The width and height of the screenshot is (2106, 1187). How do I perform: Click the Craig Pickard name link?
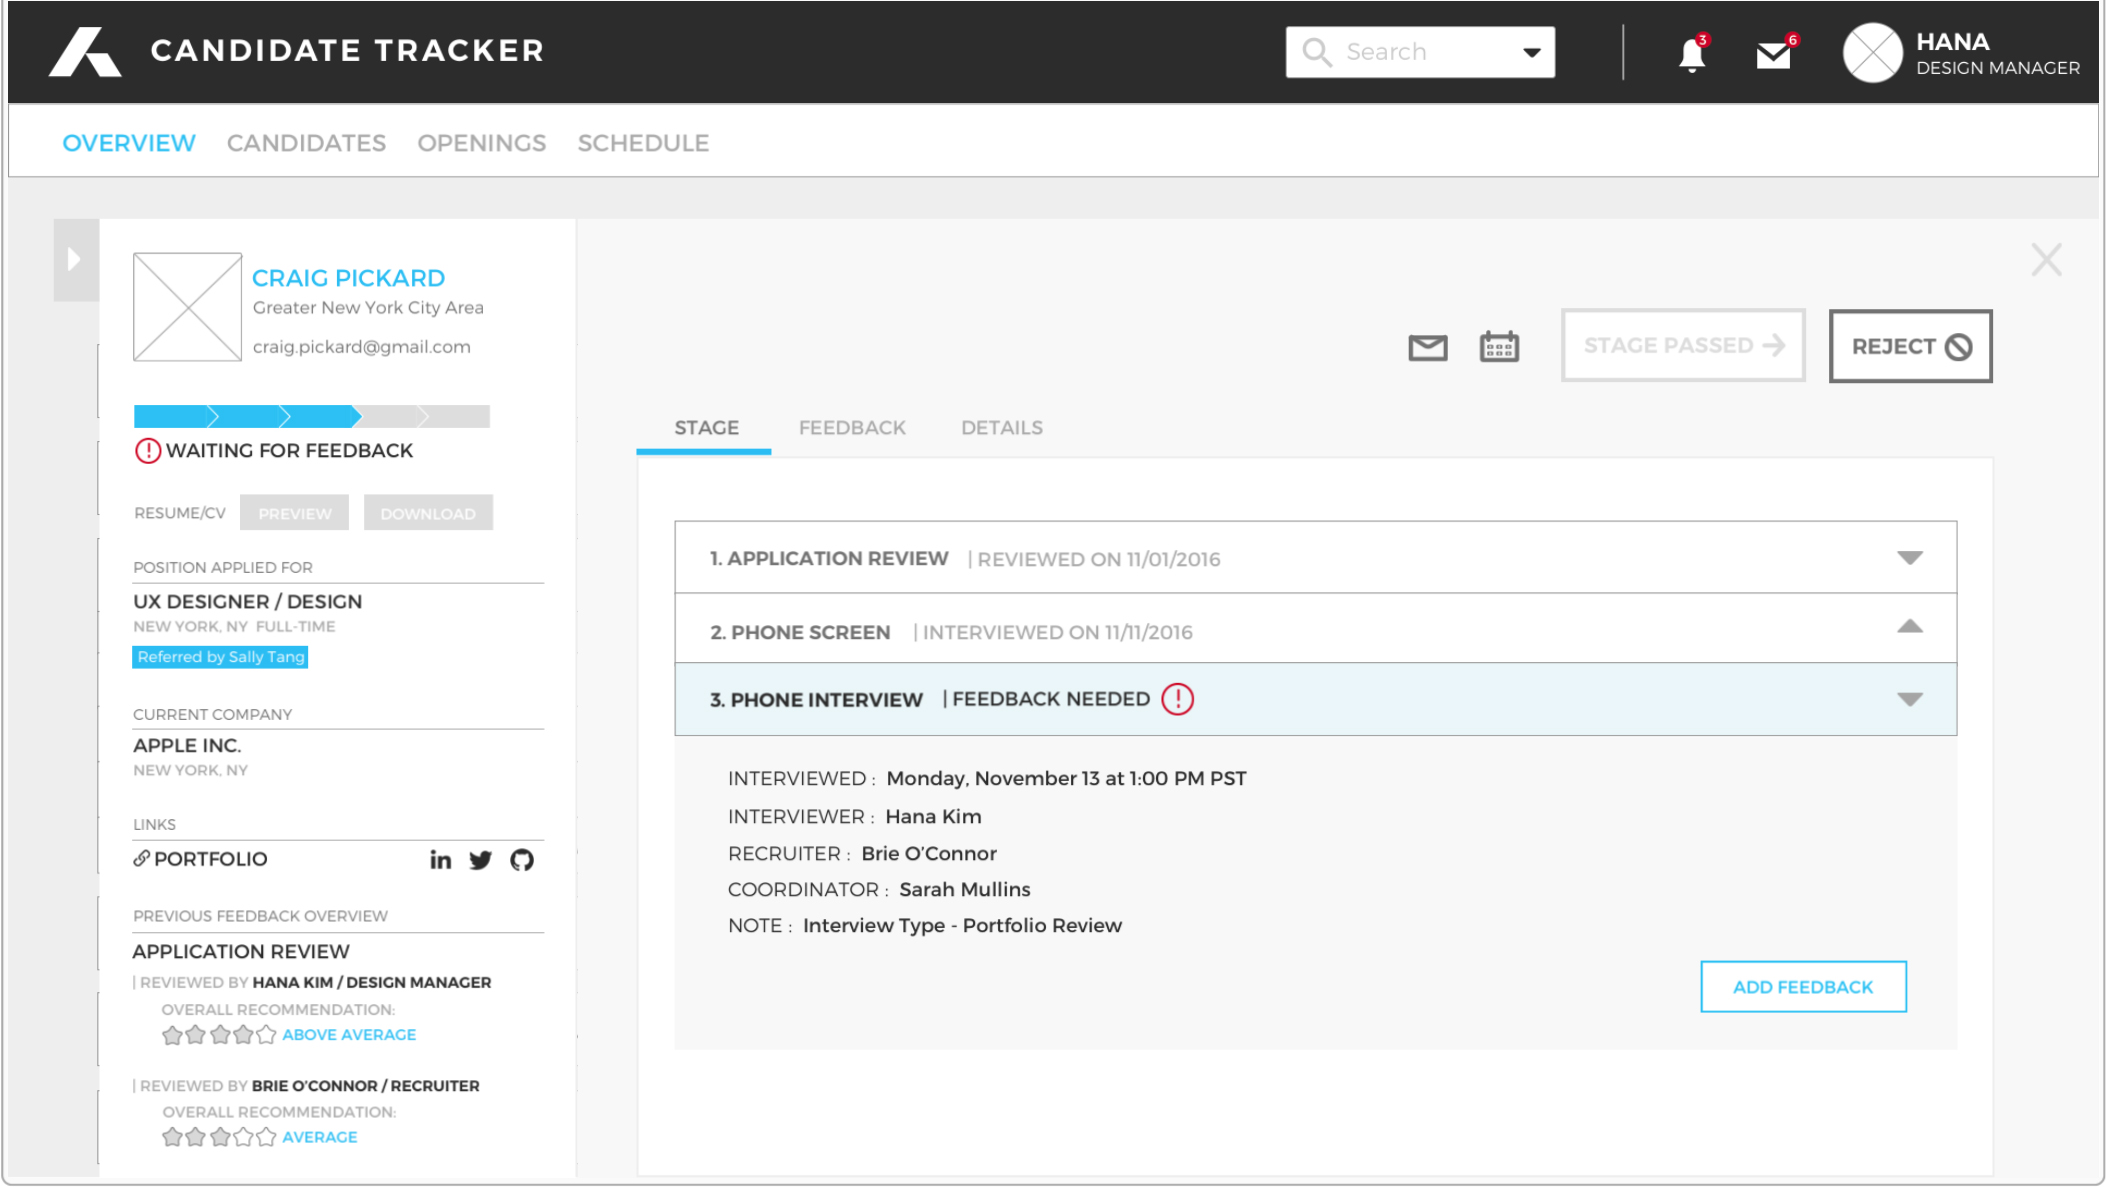pyautogui.click(x=348, y=278)
